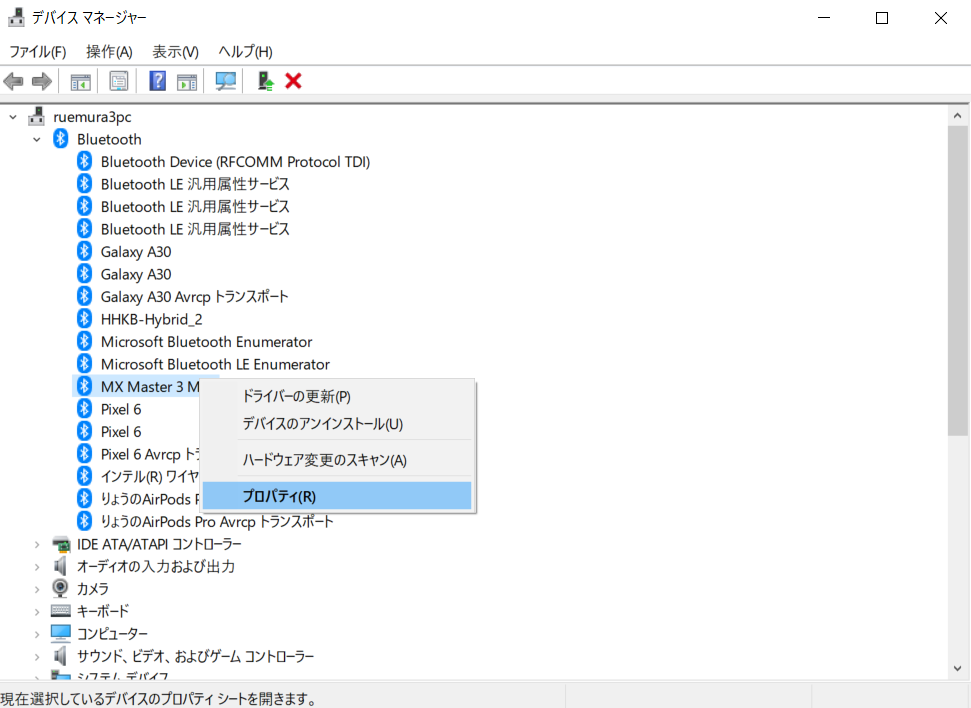This screenshot has height=708, width=971.
Task: Select Bluetooth Device (RFCOMM Protocol TDI)
Action: coord(235,162)
